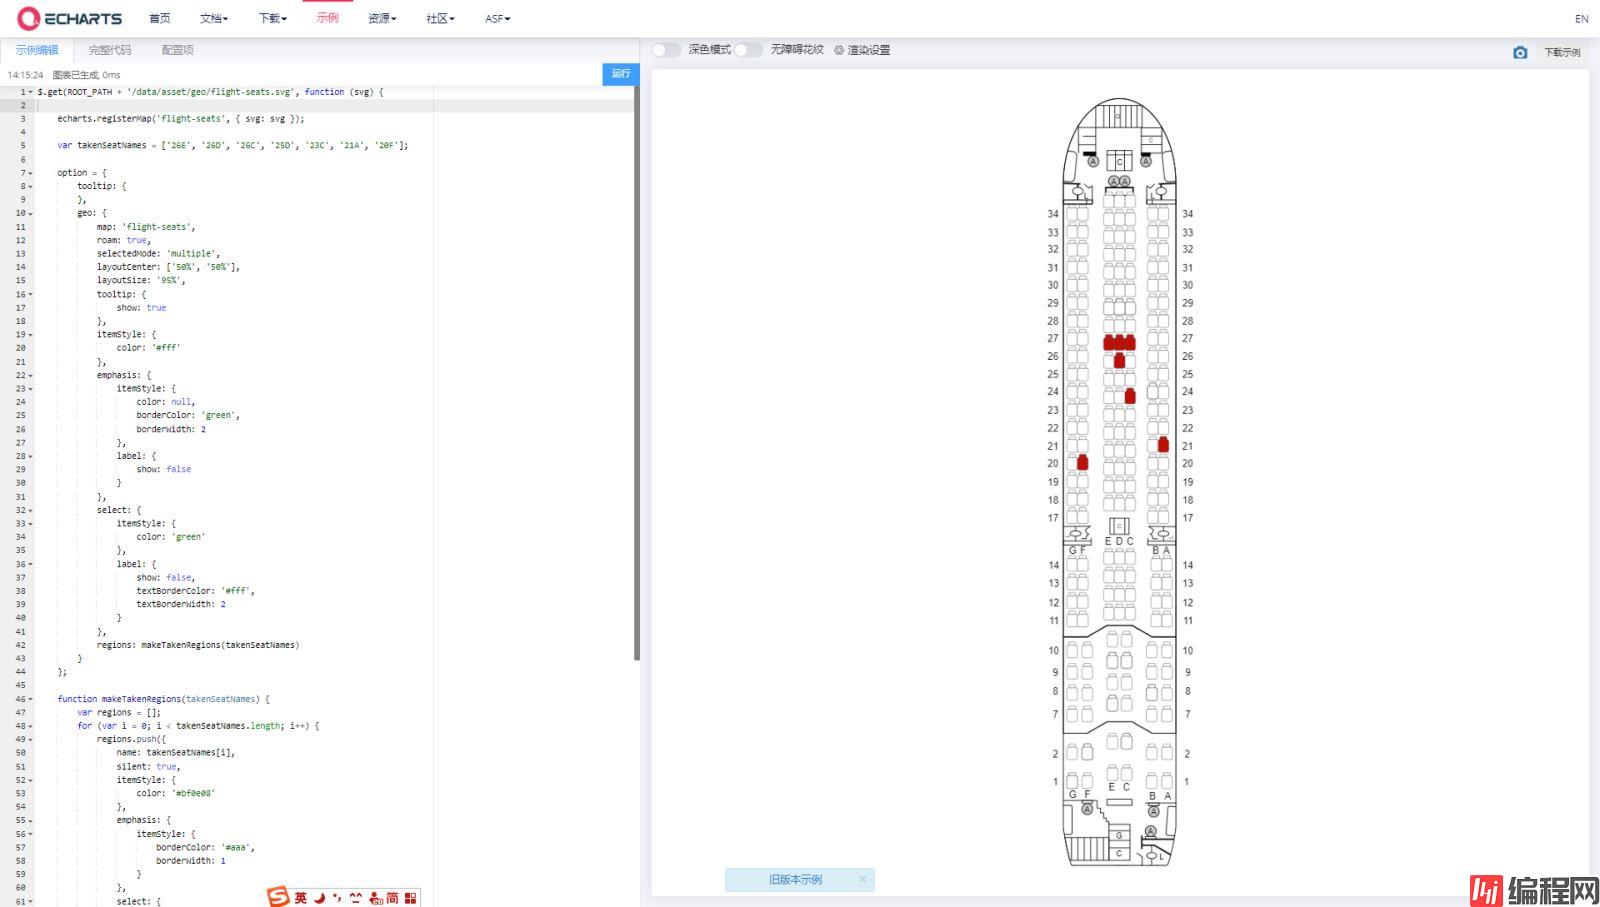Click the Sogou emoji face icon
This screenshot has width=1600, height=907.
tap(356, 898)
